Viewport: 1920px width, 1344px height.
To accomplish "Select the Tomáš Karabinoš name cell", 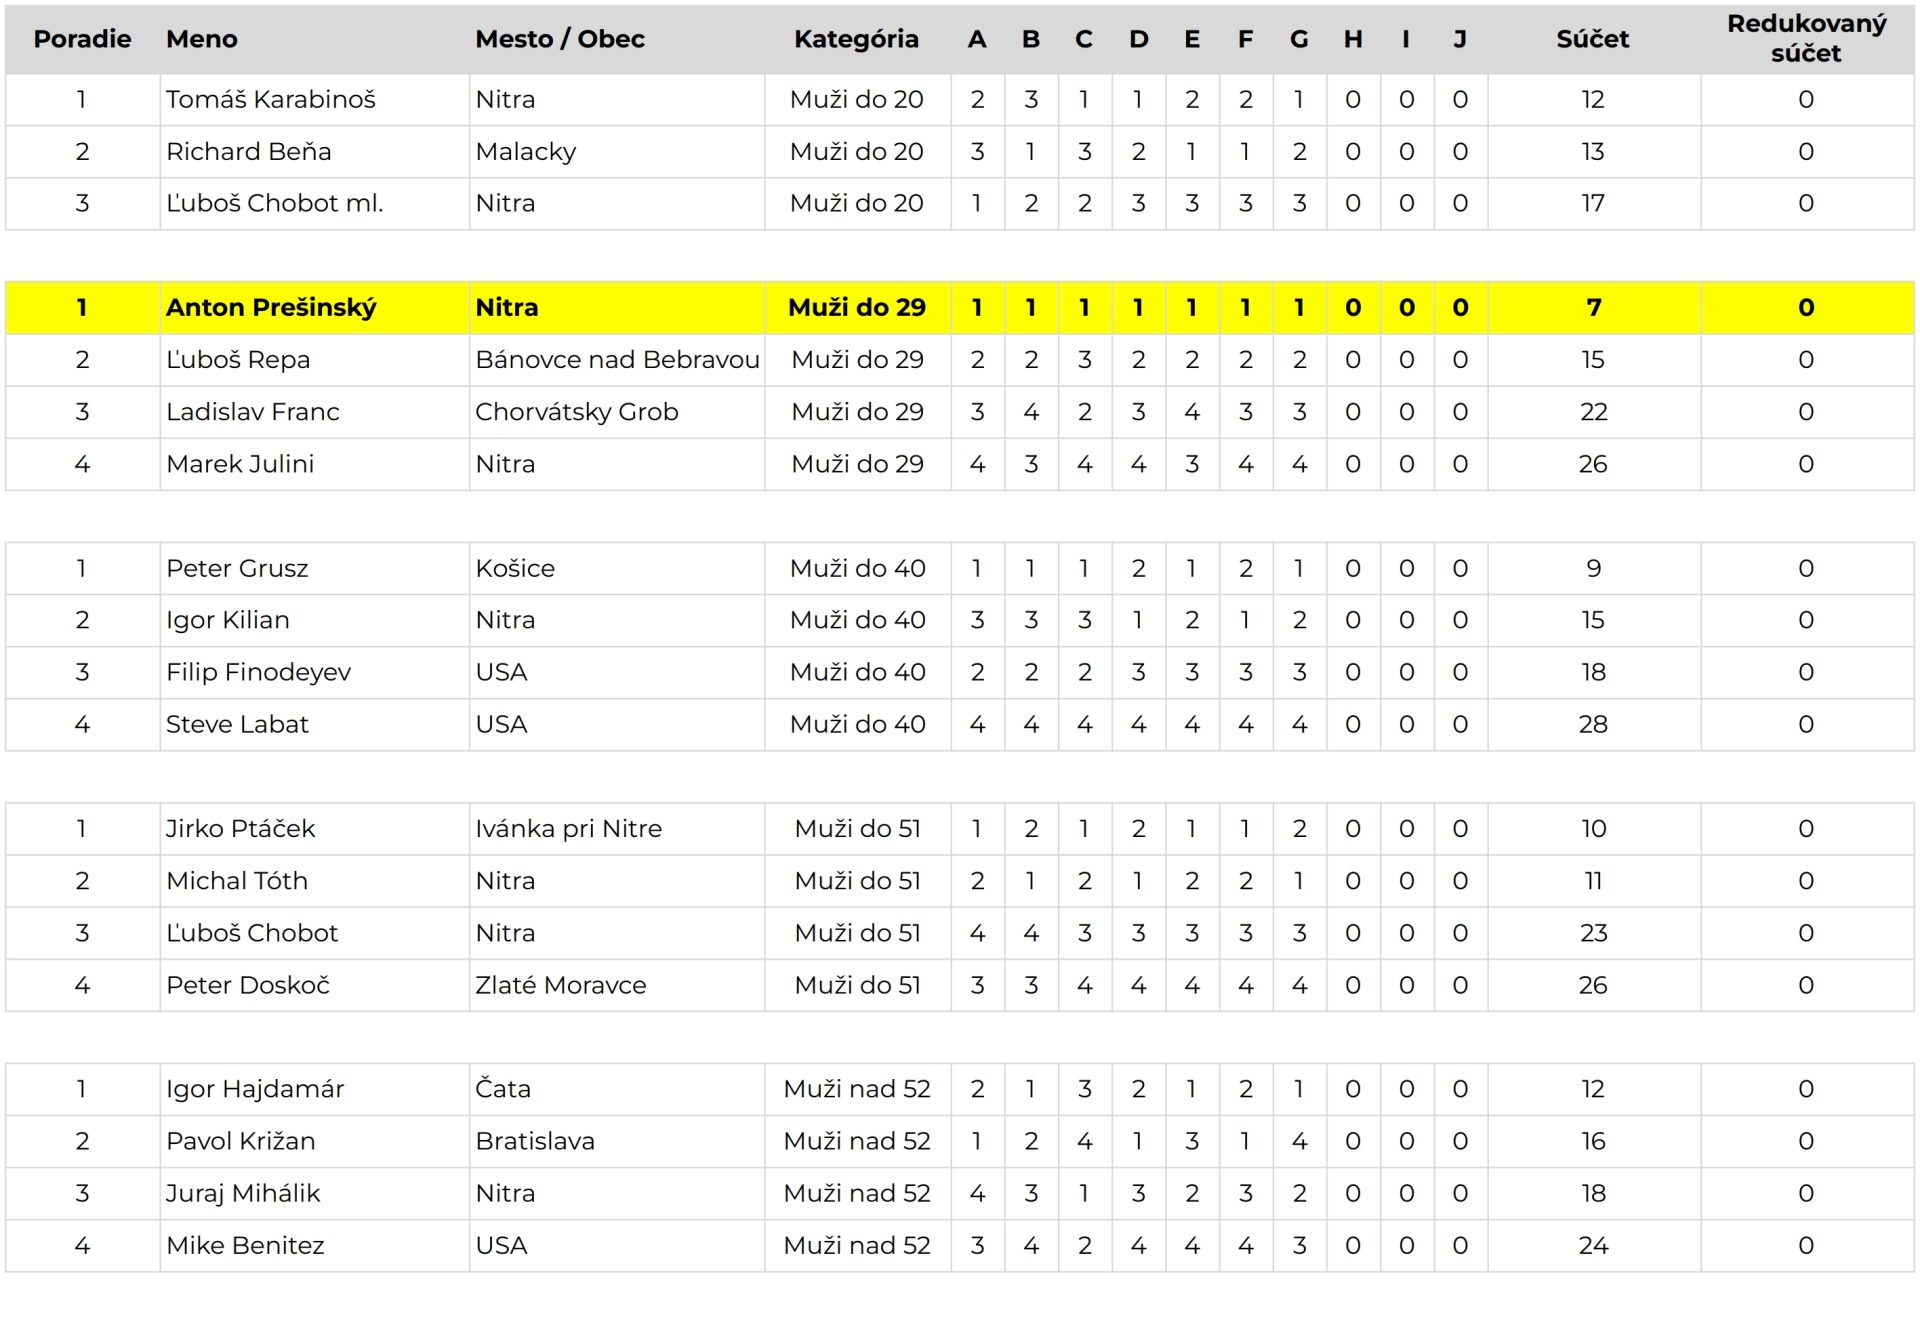I will (314, 100).
